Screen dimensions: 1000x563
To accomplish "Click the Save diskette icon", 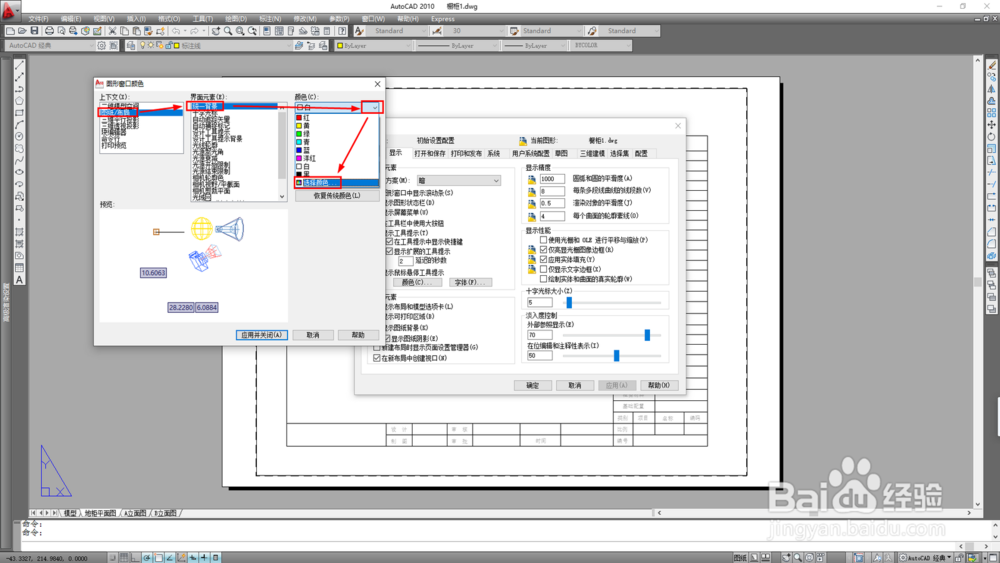I will 34,31.
